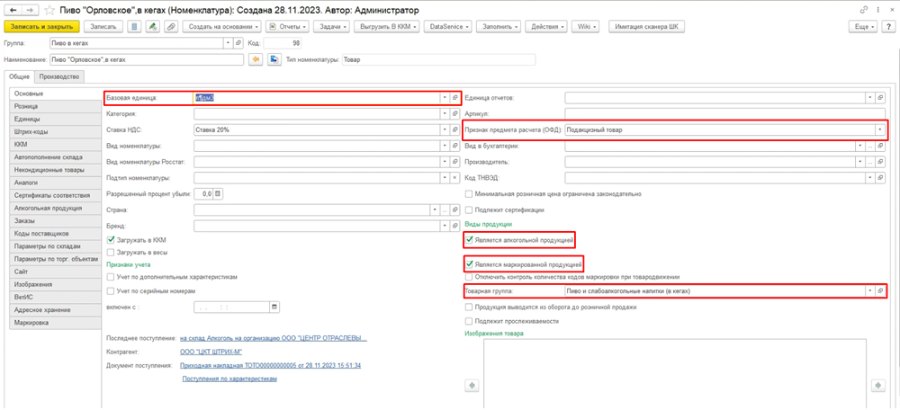Viewport: 900px width, 410px height.
Task: Open Маркировка section in sidebar
Action: click(56, 323)
